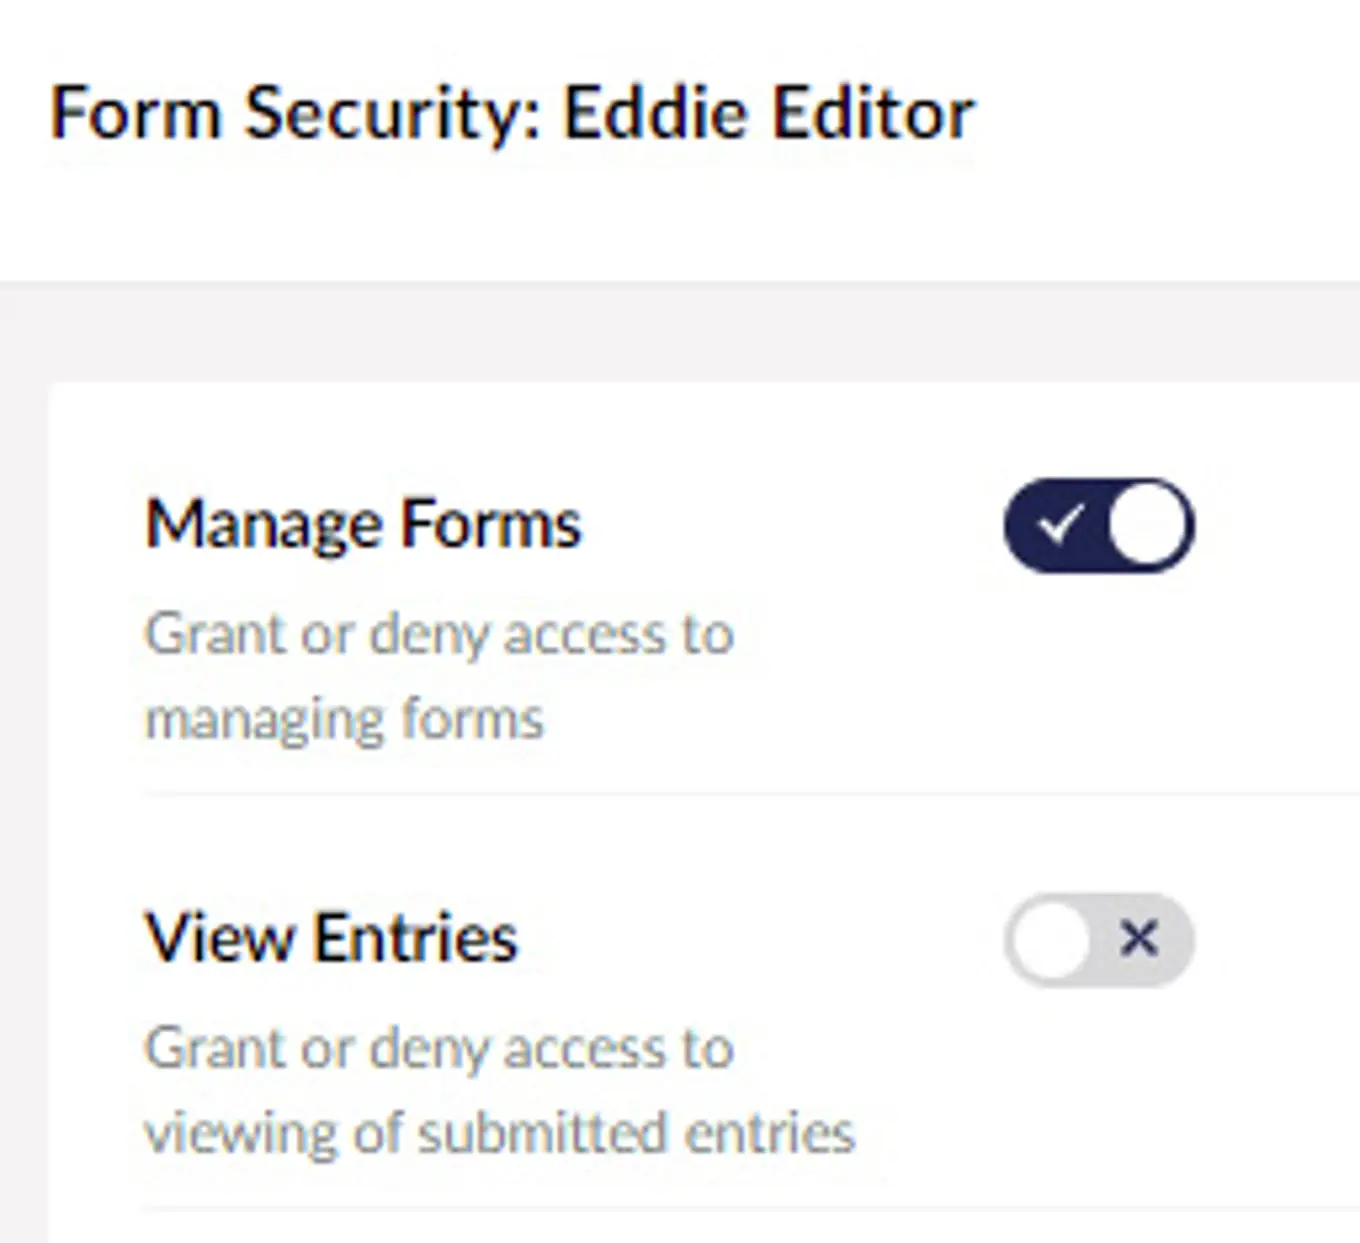This screenshot has height=1243, width=1360.
Task: Click the Manage Forms label
Action: click(x=363, y=521)
